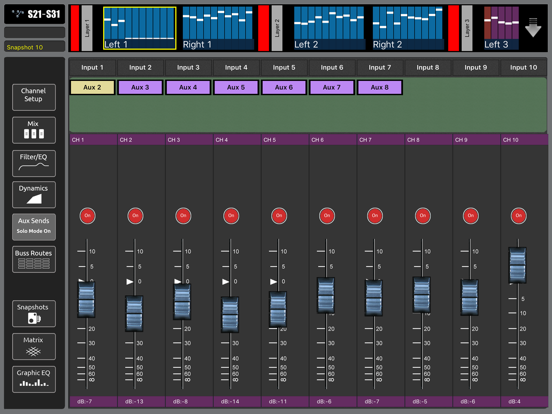Expand the Layer 3 bank label
This screenshot has height=414, width=552.
[467, 28]
